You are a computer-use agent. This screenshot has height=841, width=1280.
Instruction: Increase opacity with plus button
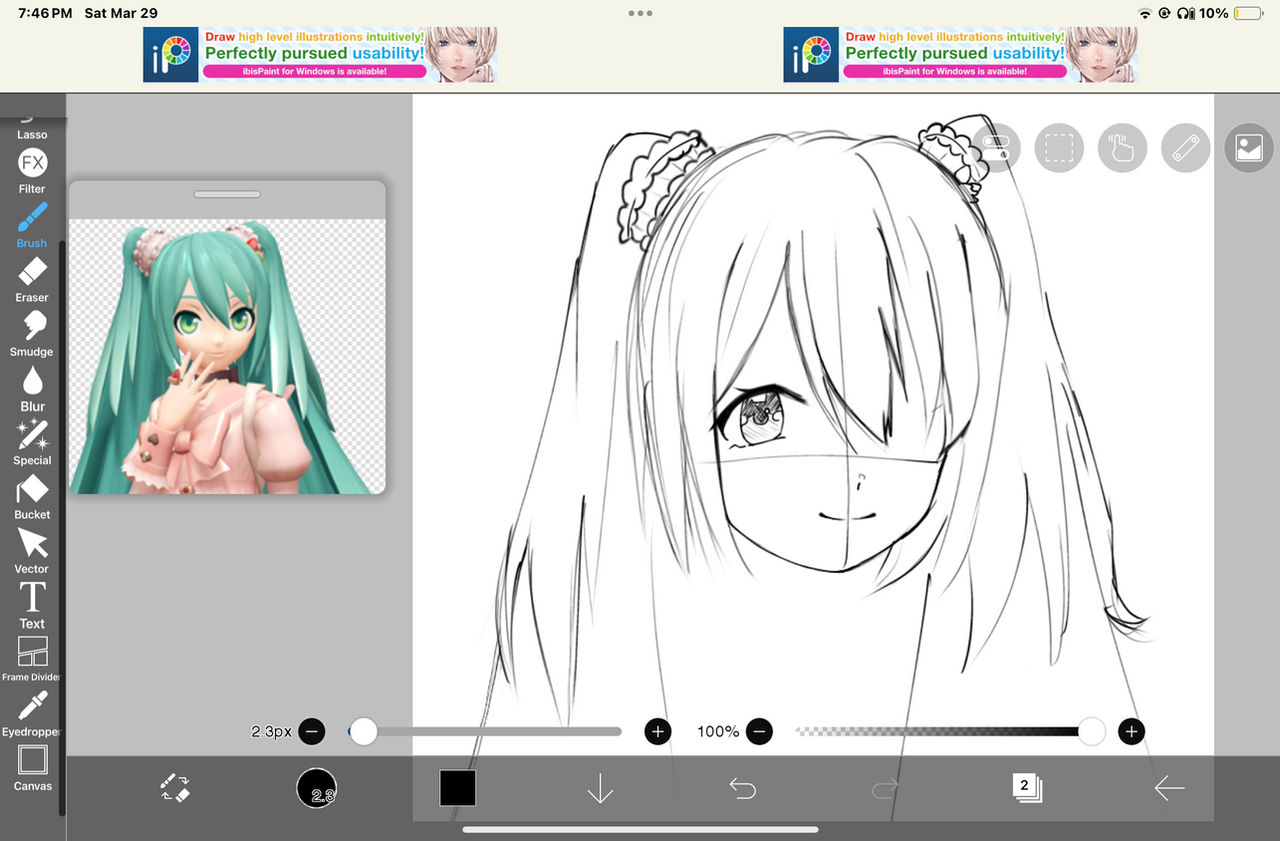(1131, 731)
